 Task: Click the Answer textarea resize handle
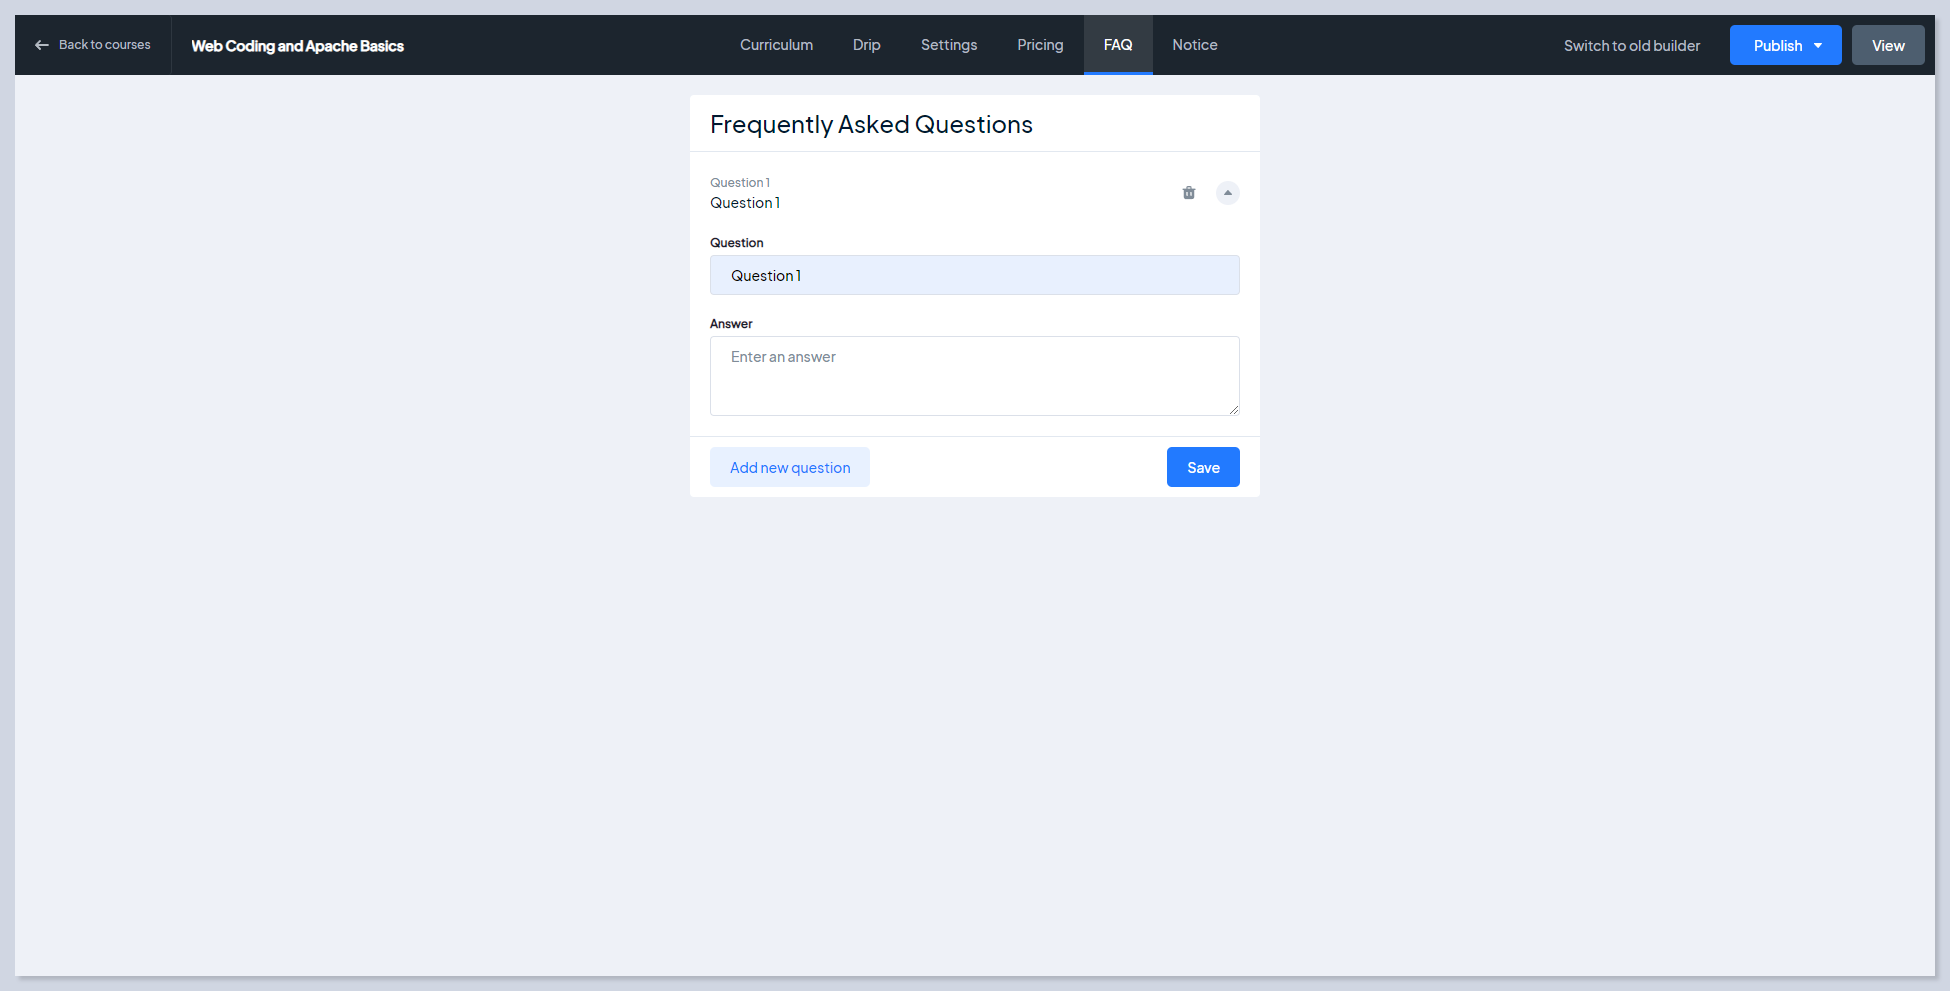(1234, 410)
